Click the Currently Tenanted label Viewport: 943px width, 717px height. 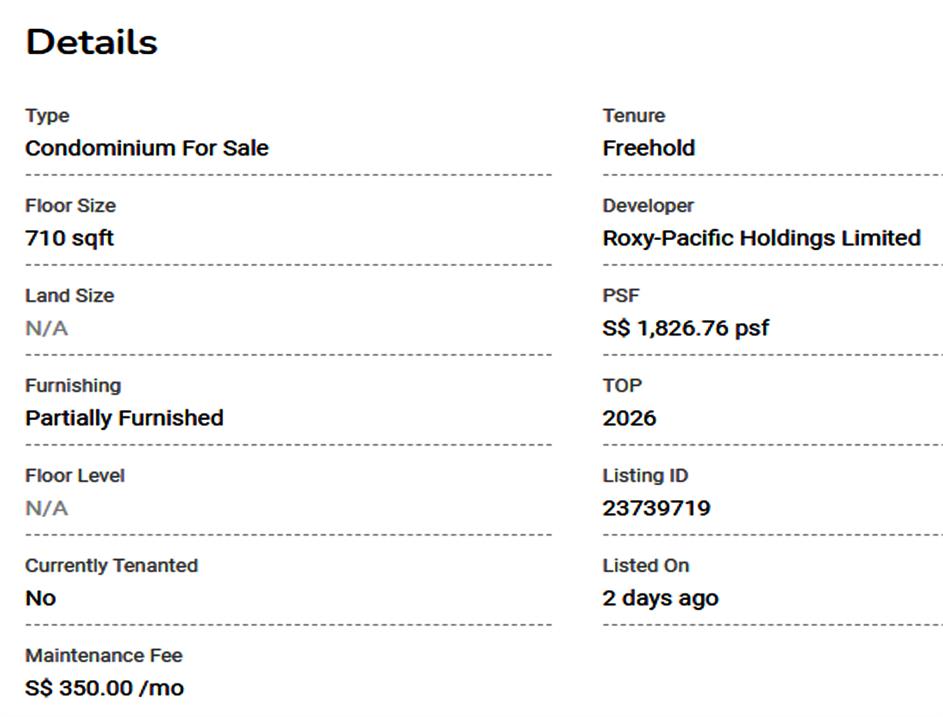tap(111, 566)
